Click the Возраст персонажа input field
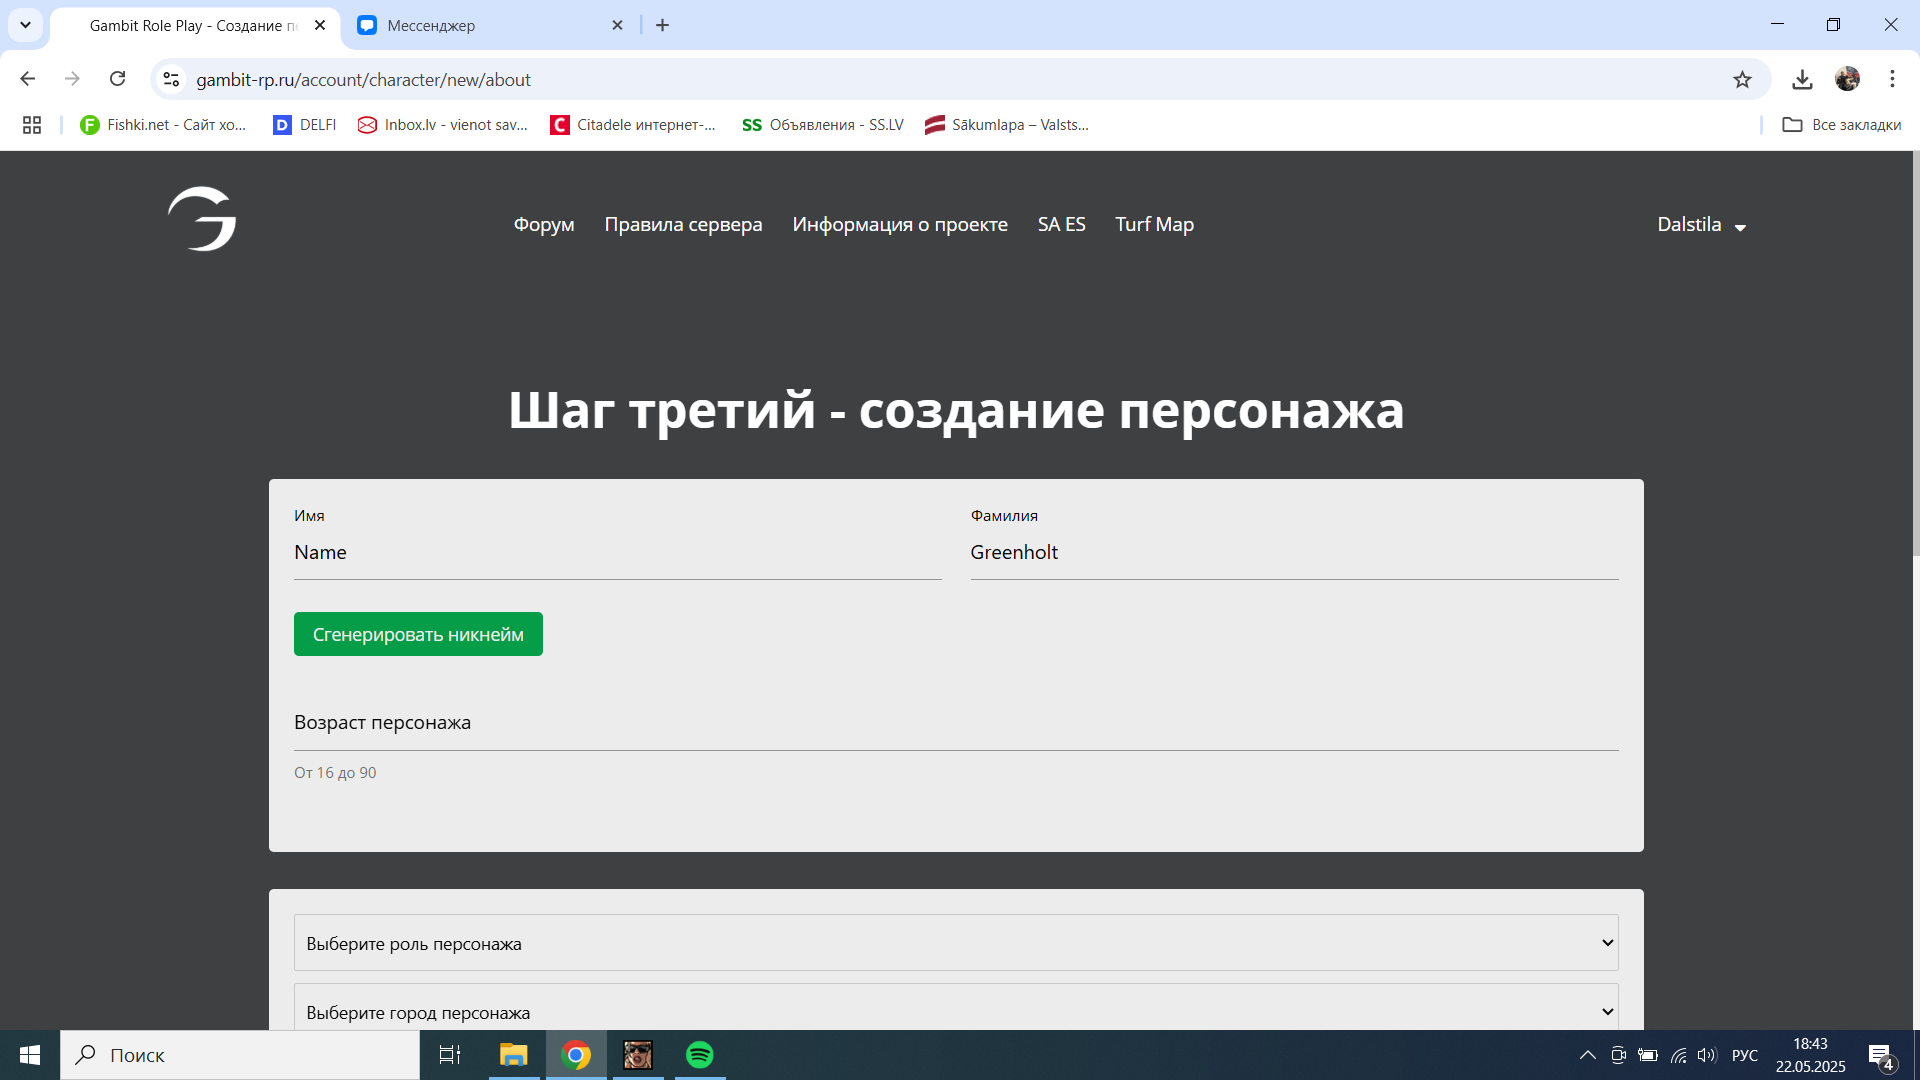Viewport: 1920px width, 1080px height. [x=955, y=723]
